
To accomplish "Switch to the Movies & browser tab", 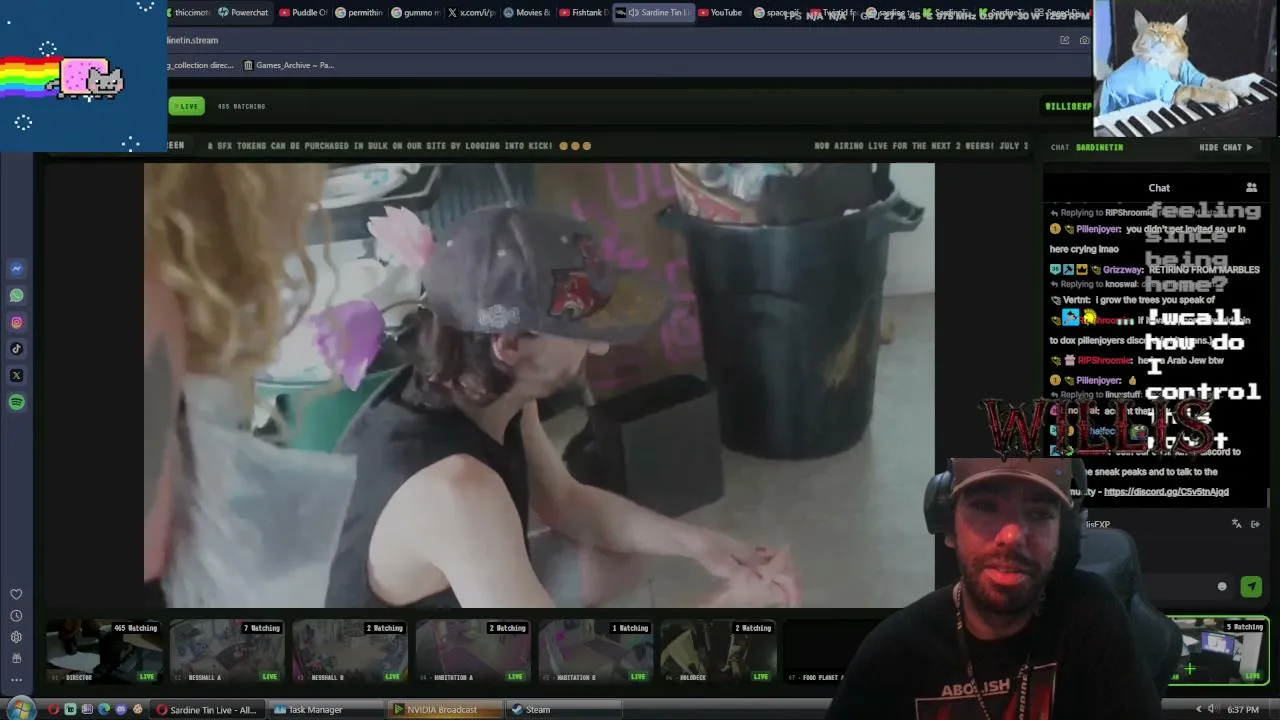I will pos(527,13).
